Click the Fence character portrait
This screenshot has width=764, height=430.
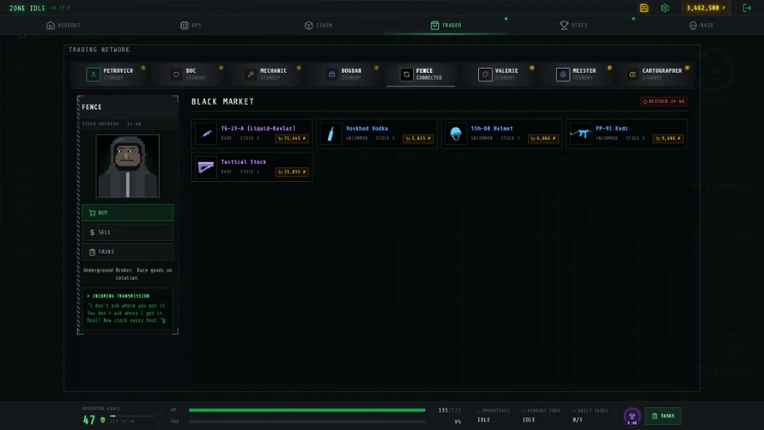coord(128,166)
